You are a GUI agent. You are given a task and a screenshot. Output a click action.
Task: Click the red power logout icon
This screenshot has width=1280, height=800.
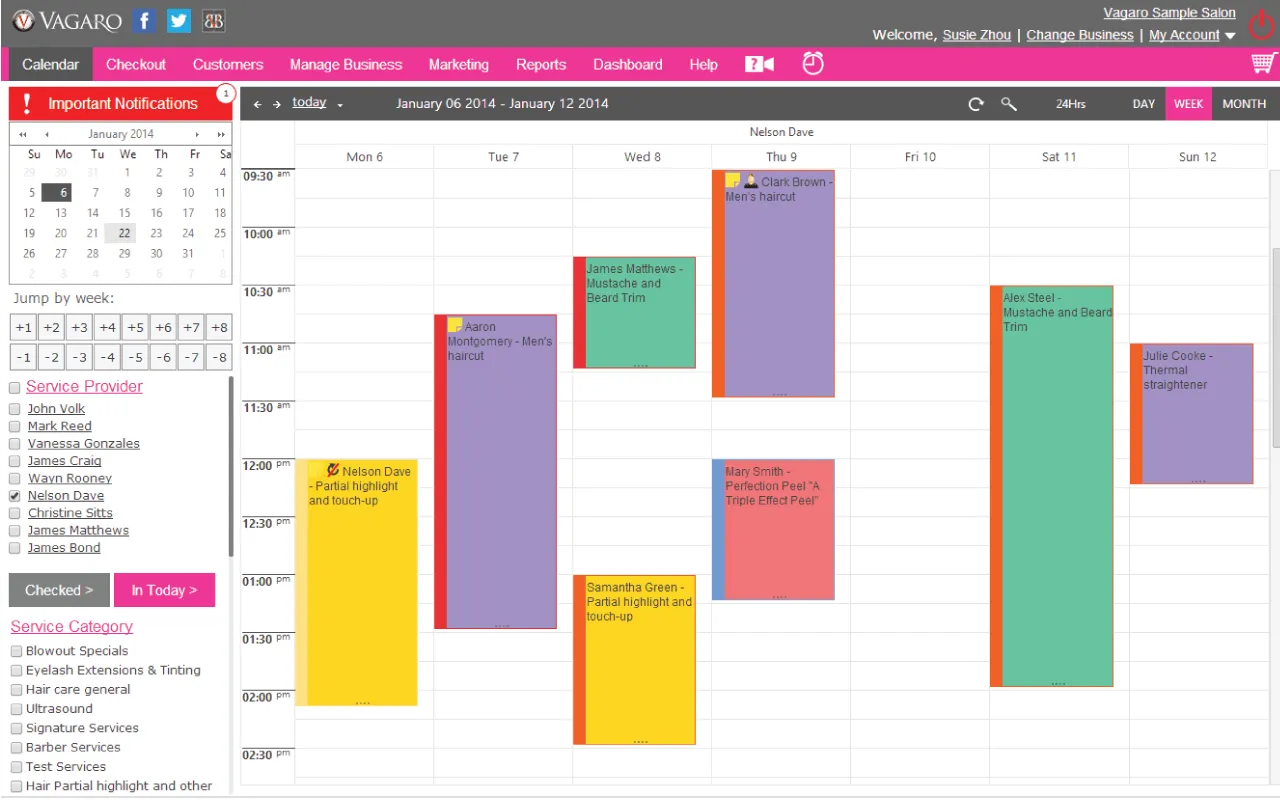[1261, 24]
